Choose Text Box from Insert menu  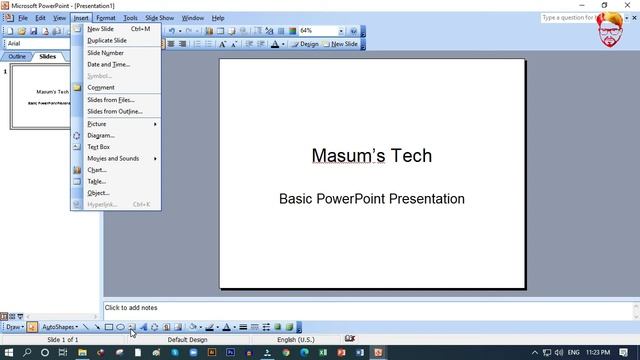116,147
